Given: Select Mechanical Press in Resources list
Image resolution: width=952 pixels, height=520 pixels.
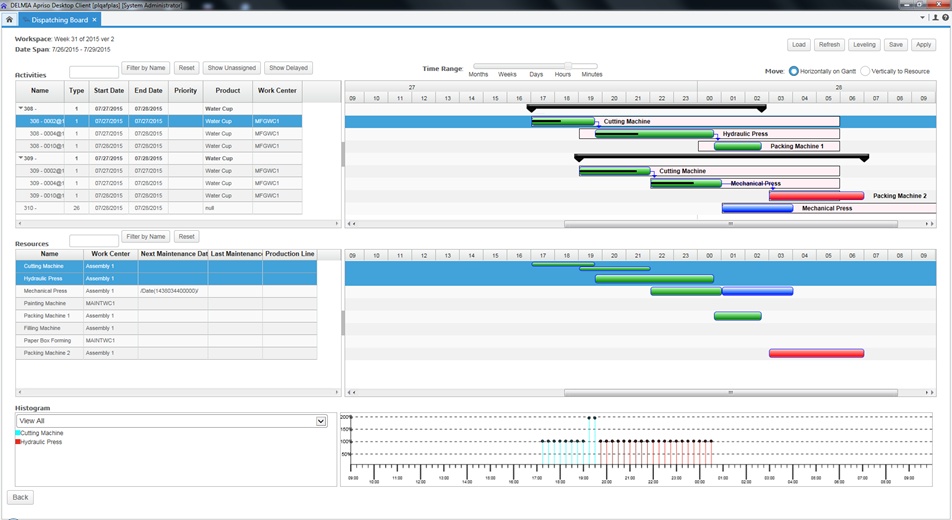Looking at the screenshot, I should (166, 291).
